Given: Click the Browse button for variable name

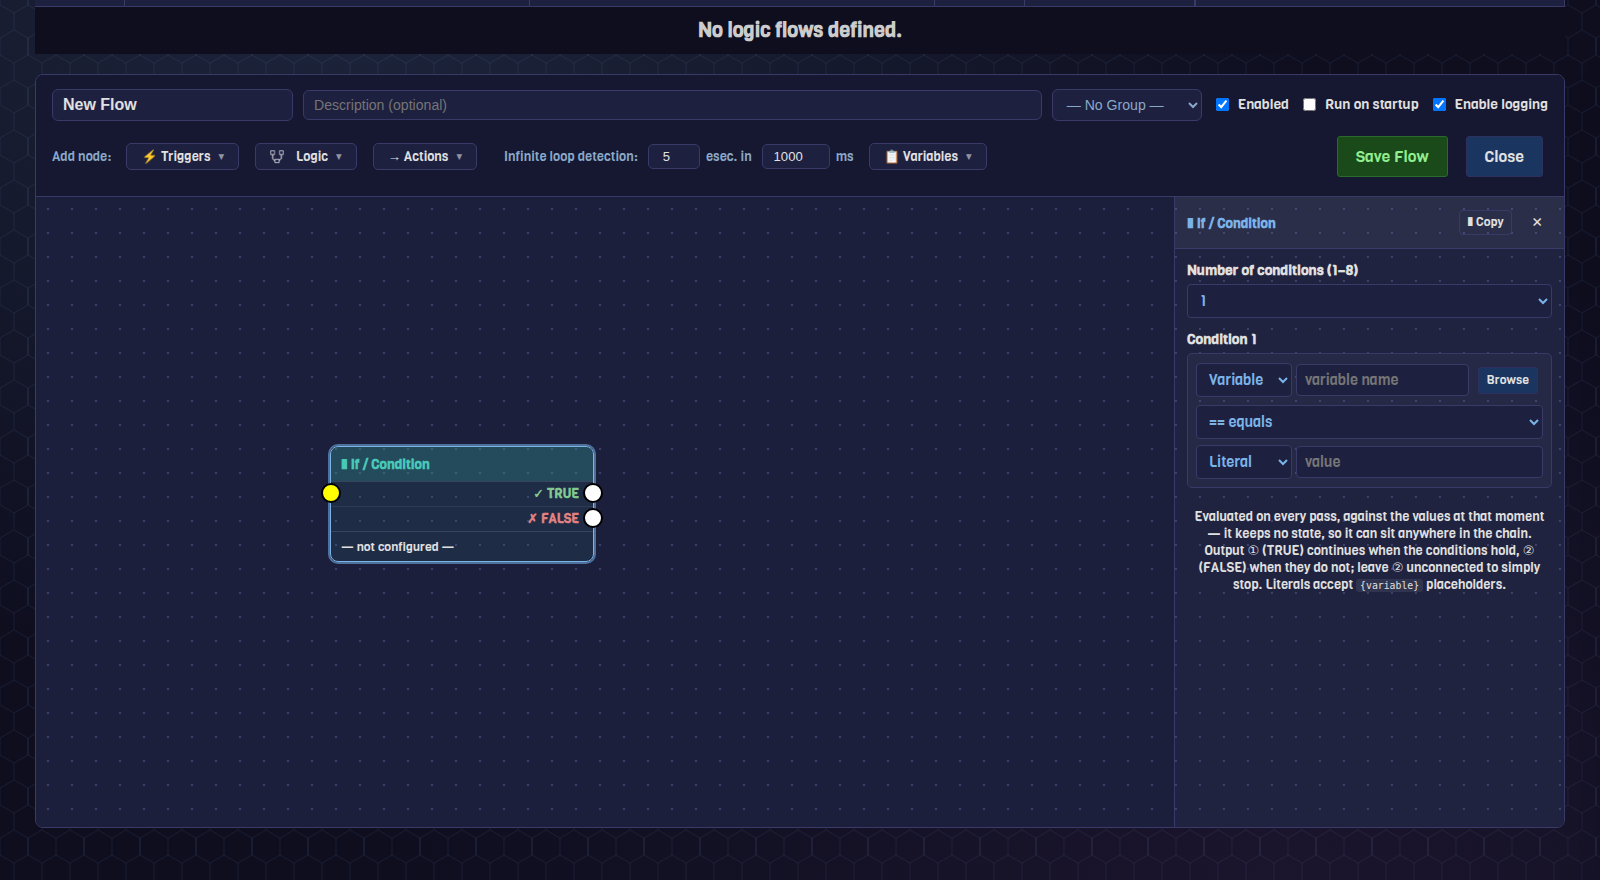Looking at the screenshot, I should [x=1508, y=380].
